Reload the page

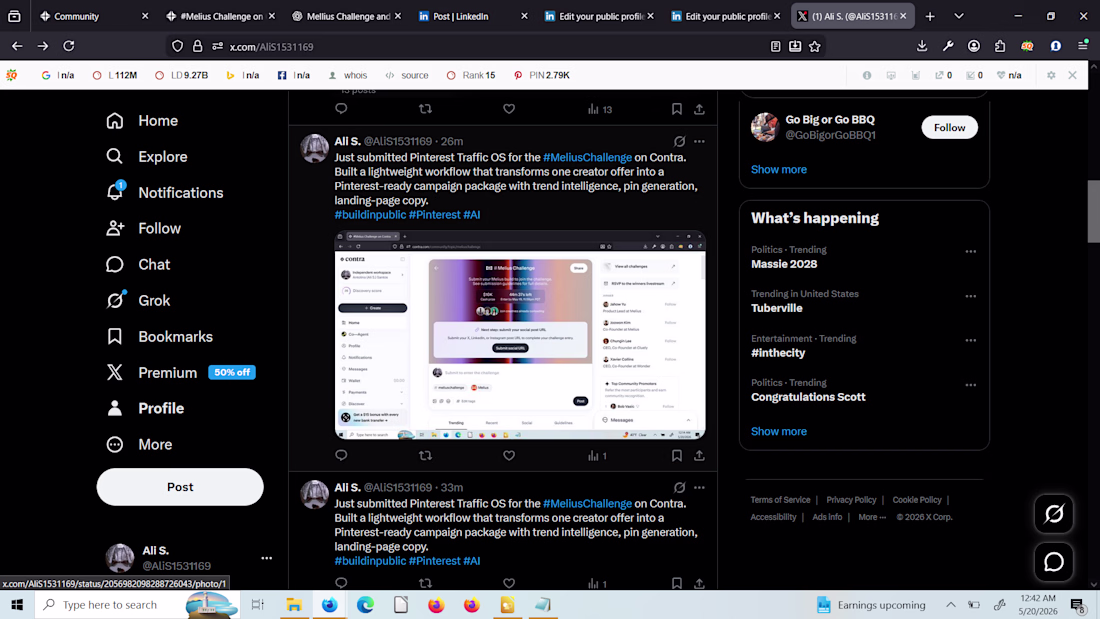(69, 46)
